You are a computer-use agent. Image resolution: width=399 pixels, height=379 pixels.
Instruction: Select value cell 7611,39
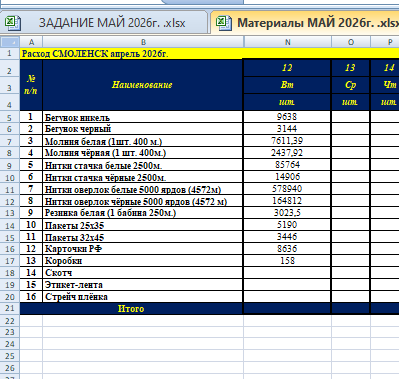point(287,141)
